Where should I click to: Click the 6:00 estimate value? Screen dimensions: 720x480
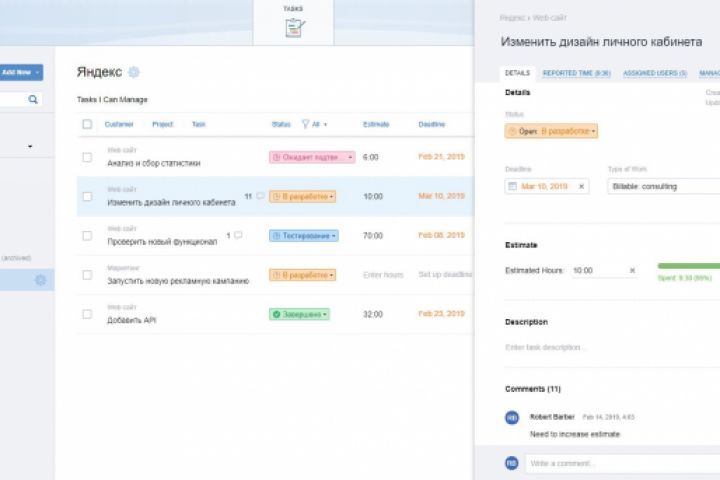[371, 157]
